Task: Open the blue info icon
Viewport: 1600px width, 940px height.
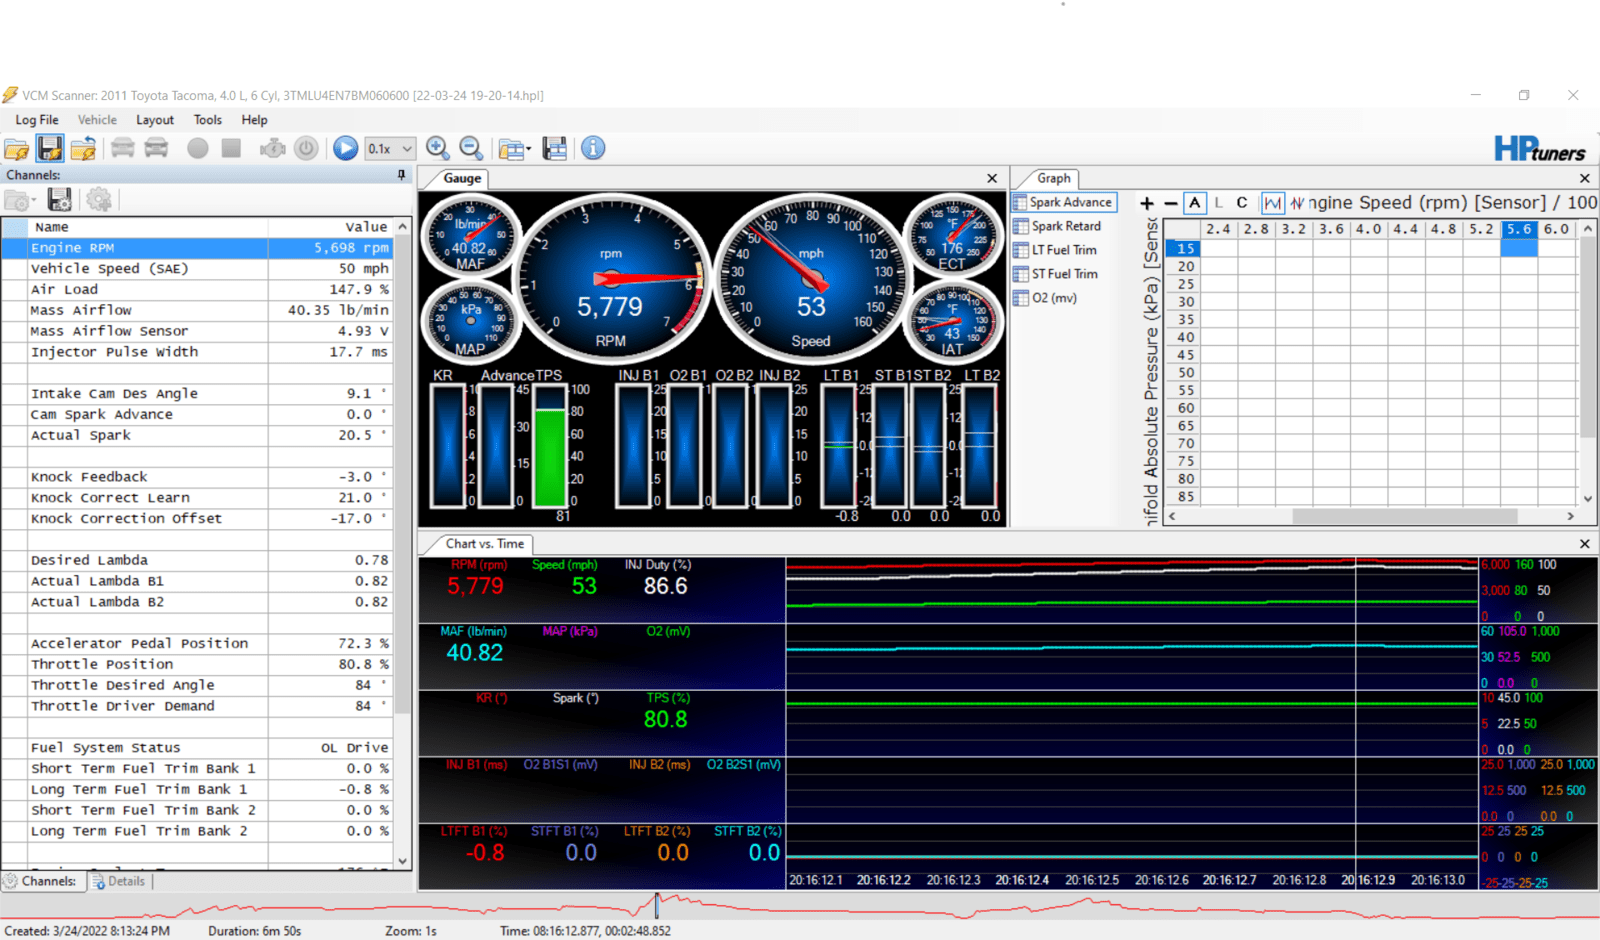Action: pos(593,148)
